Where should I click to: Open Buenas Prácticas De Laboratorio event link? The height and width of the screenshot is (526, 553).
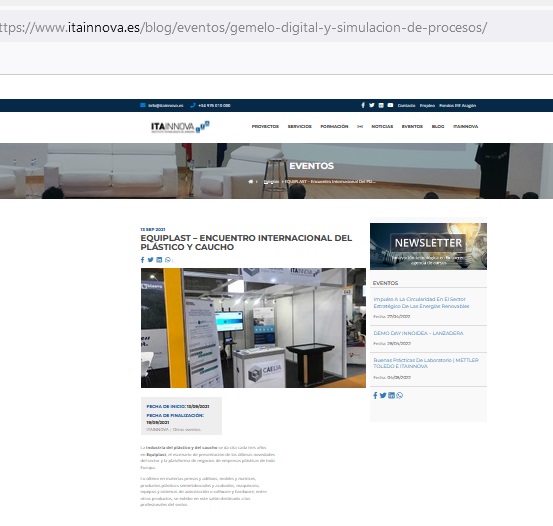426,363
